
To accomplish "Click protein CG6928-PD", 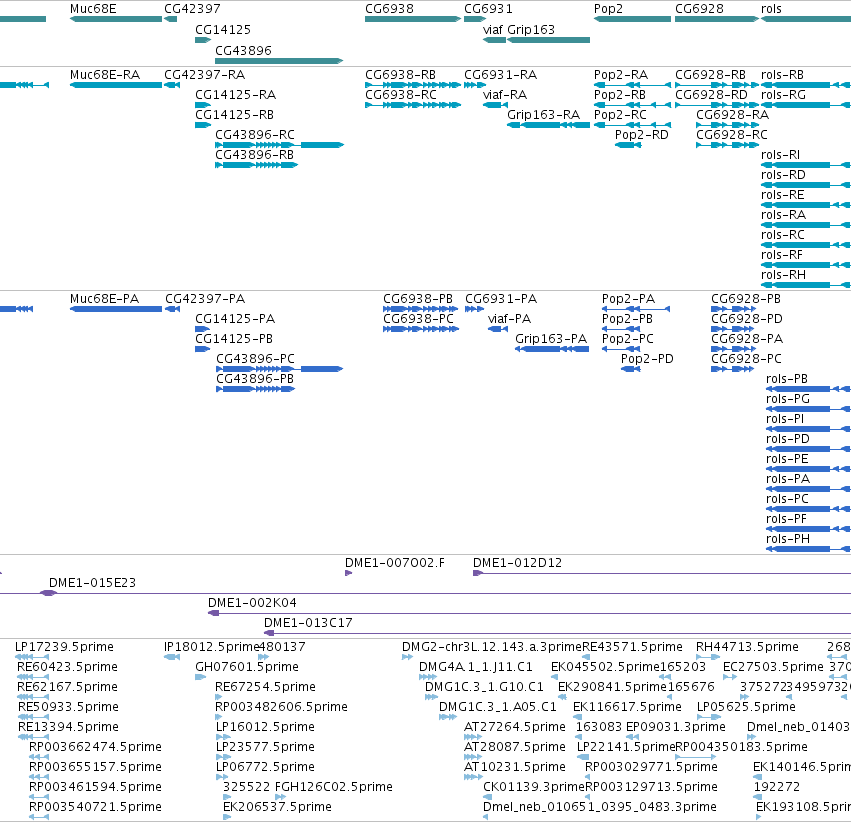I will pyautogui.click(x=747, y=319).
